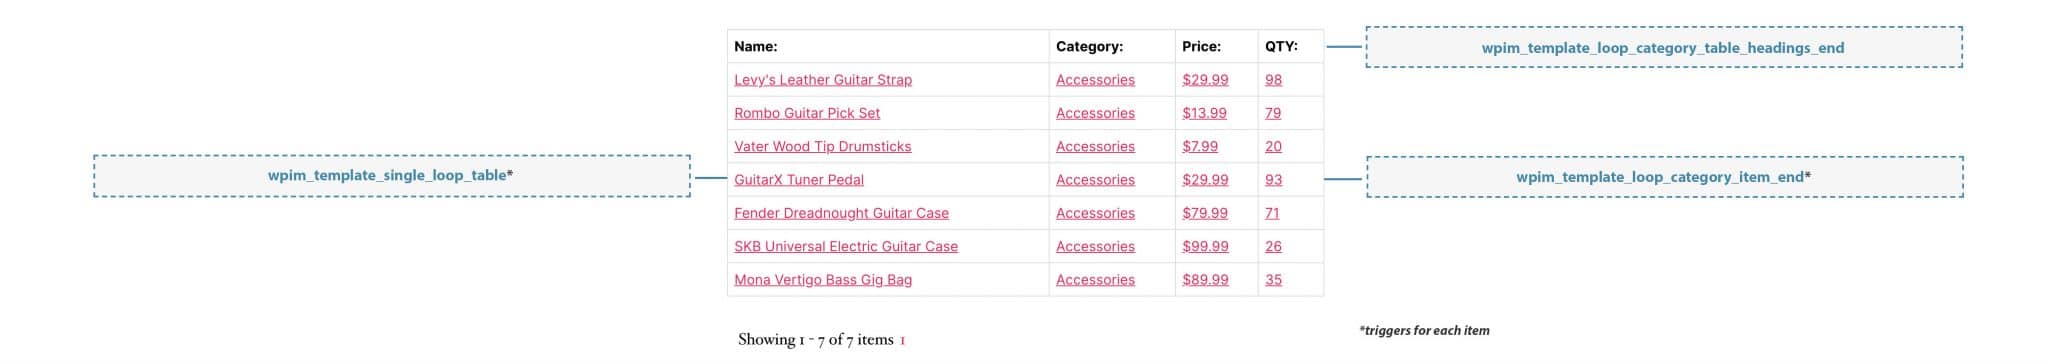
Task: Open Rombo Guitar Pick Set item
Action: 807,113
